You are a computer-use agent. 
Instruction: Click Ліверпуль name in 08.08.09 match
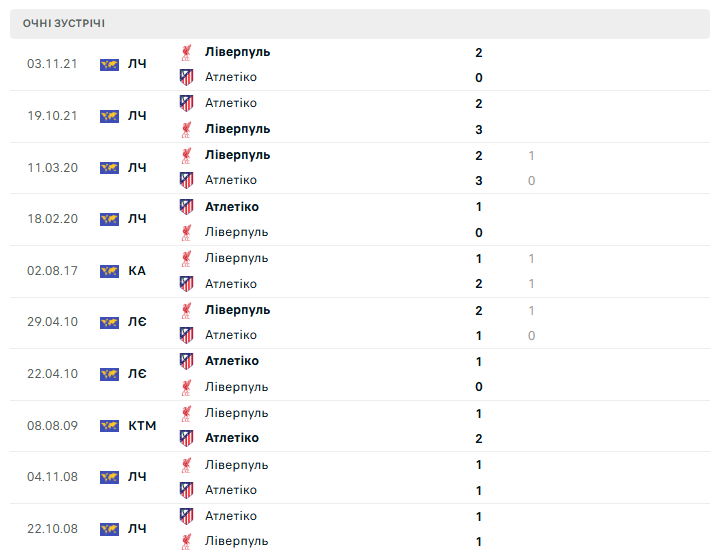pos(236,413)
